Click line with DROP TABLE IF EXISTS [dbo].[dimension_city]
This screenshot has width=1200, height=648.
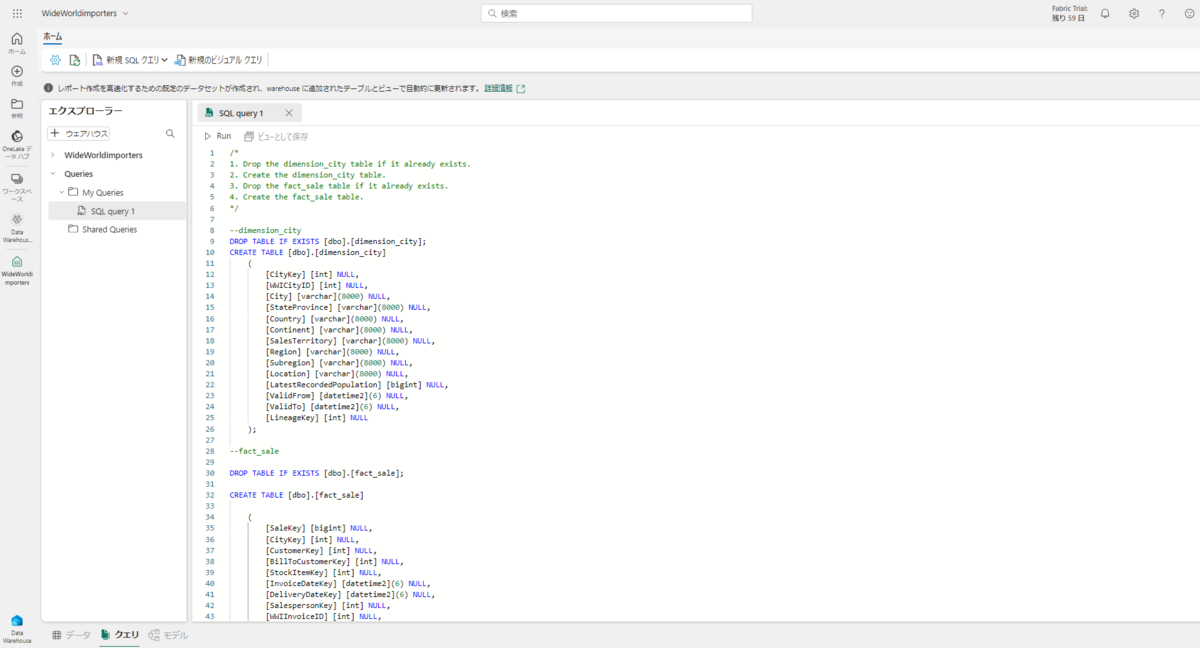coord(328,241)
